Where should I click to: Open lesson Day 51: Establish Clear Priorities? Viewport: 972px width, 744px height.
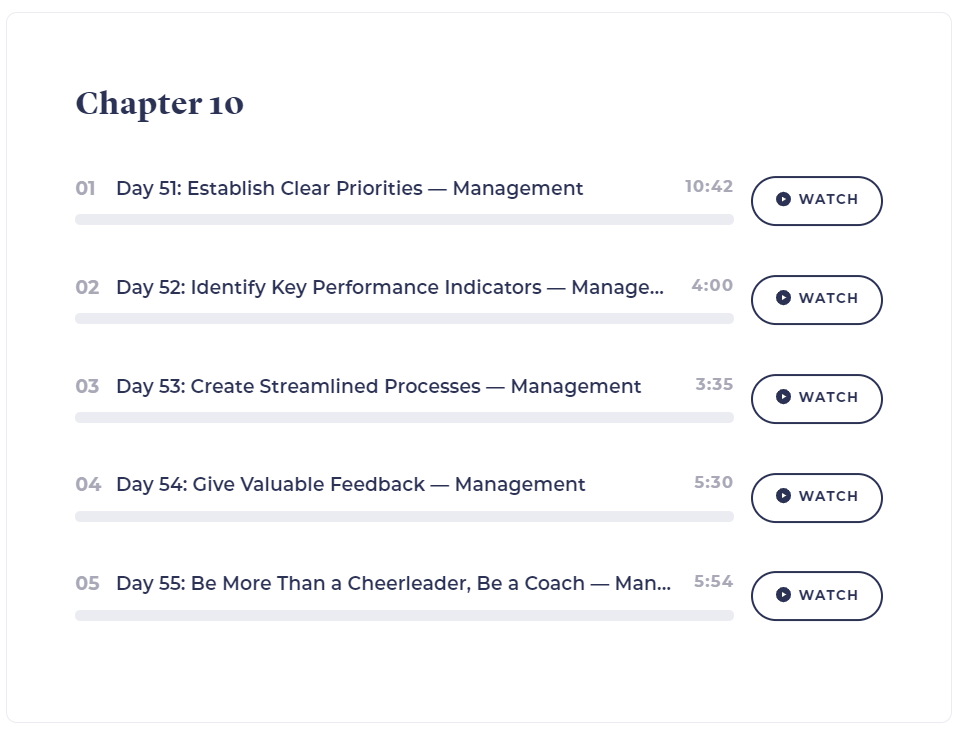350,188
